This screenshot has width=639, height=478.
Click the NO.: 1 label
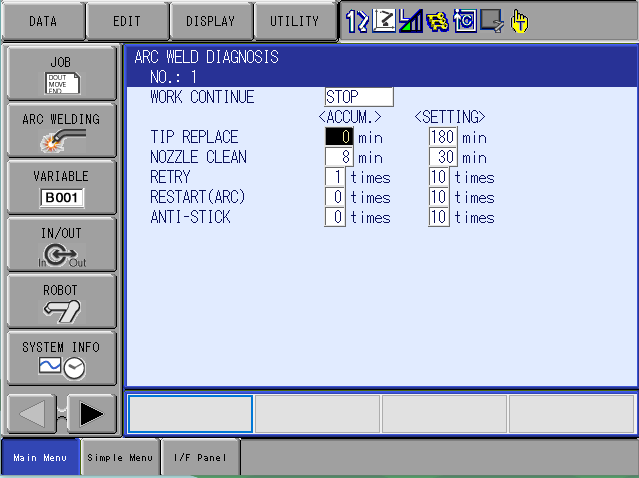point(174,77)
